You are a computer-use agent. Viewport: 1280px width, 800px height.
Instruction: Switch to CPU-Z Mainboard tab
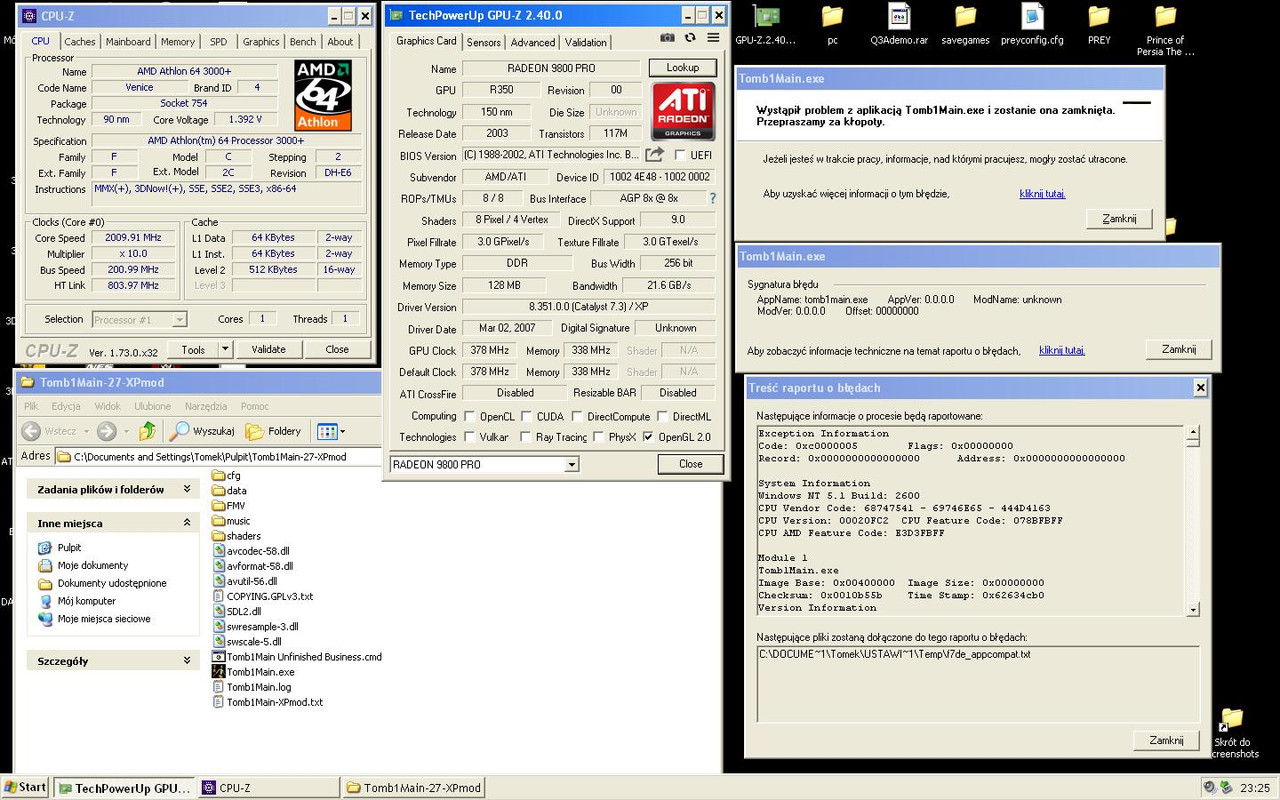point(128,42)
